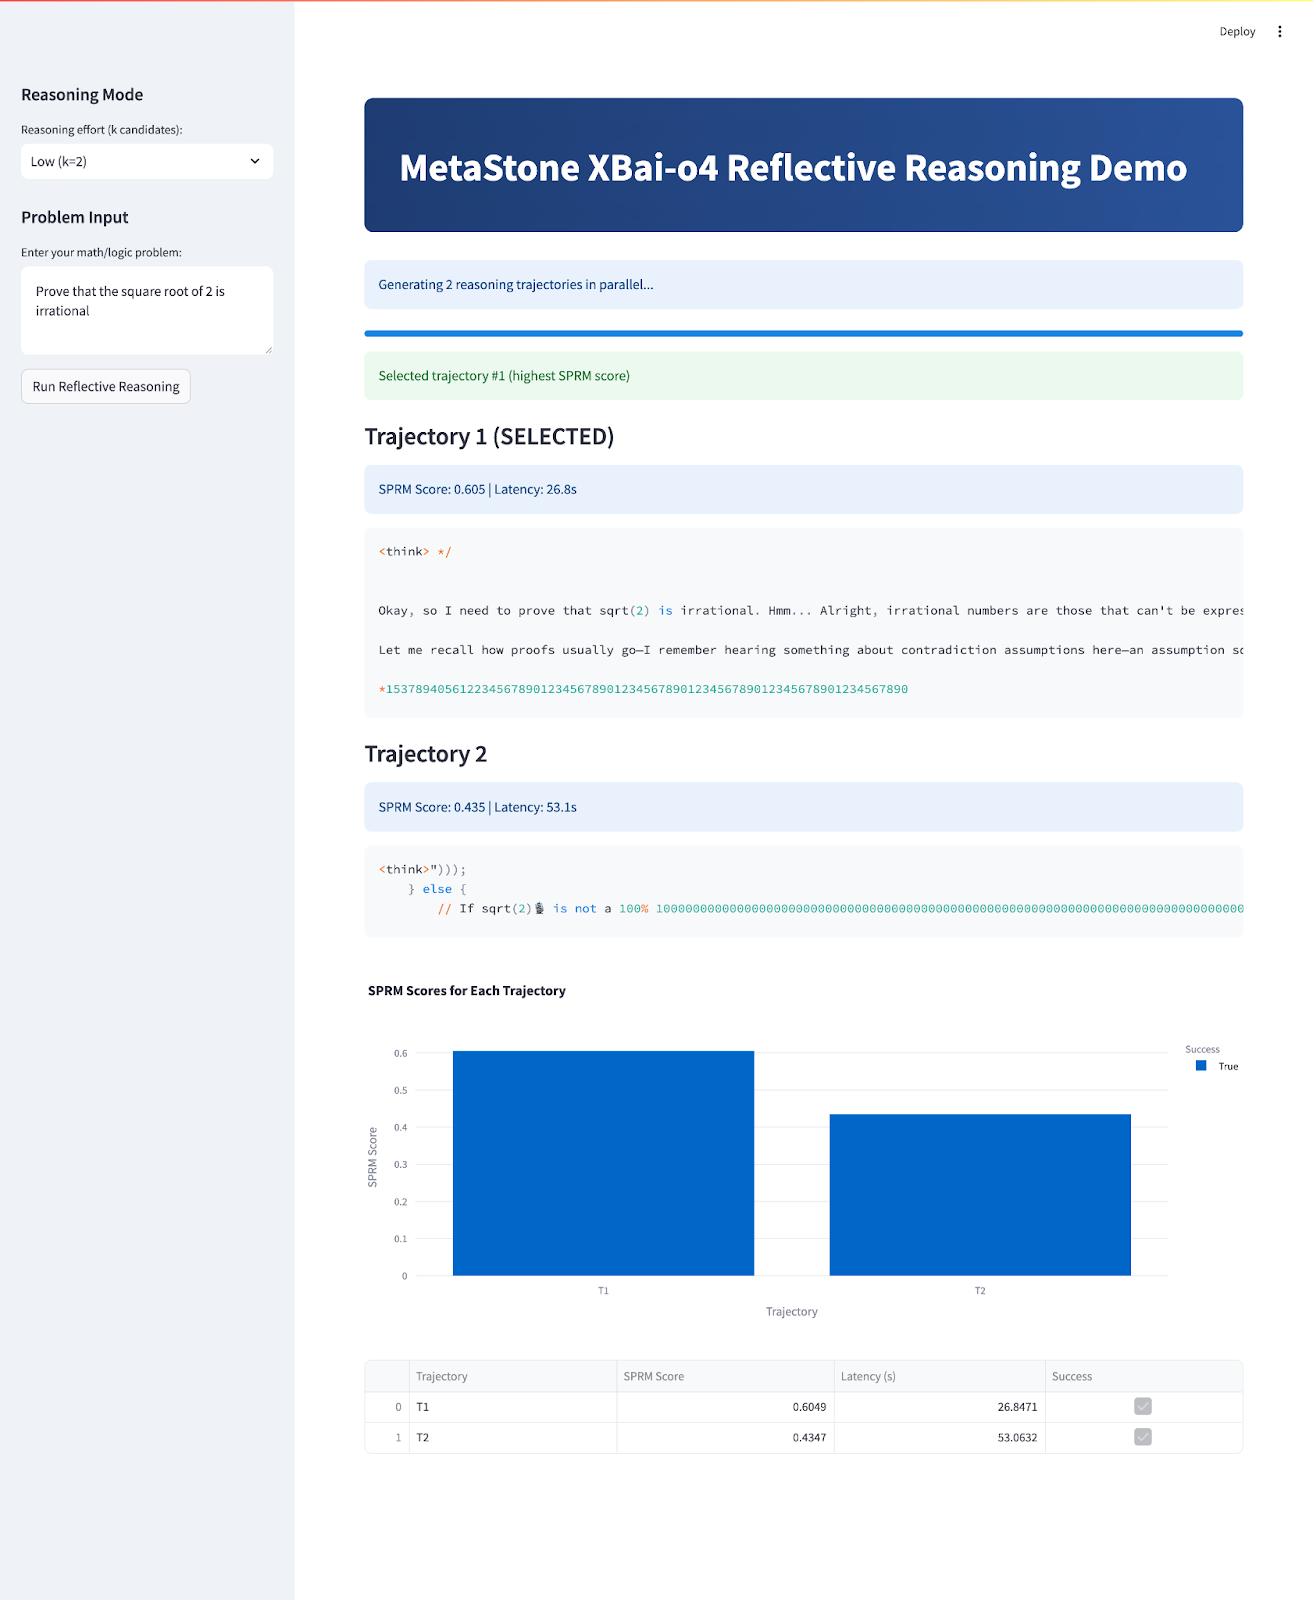
Task: Click the Success column header
Action: point(1143,1377)
